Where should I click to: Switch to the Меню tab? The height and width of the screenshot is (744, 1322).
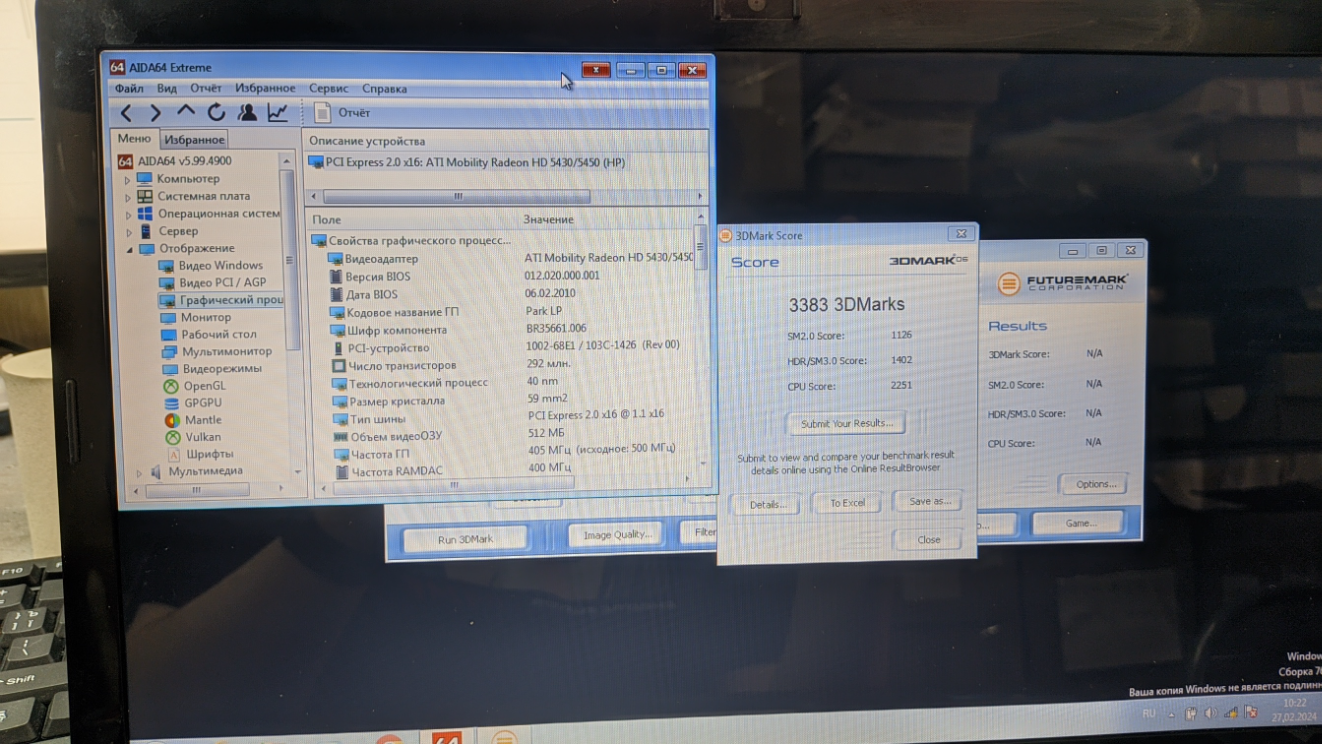(x=134, y=139)
